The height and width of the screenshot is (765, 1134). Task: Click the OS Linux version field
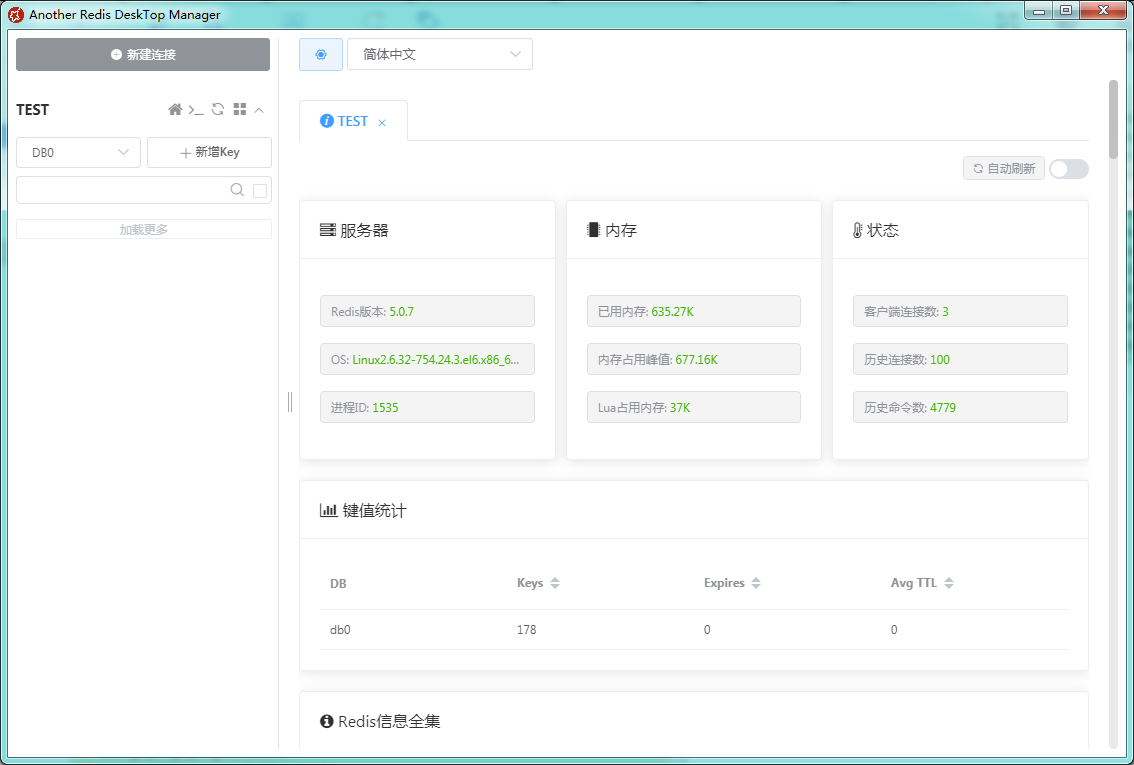click(x=427, y=359)
